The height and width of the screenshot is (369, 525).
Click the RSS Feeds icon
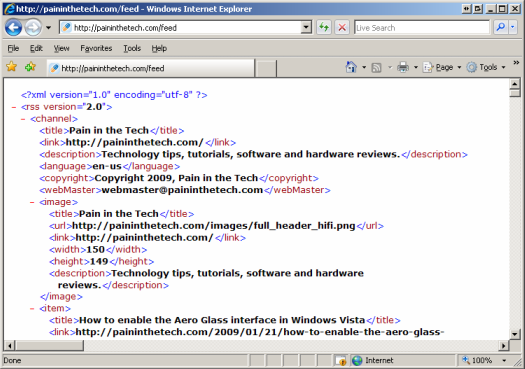pos(377,67)
